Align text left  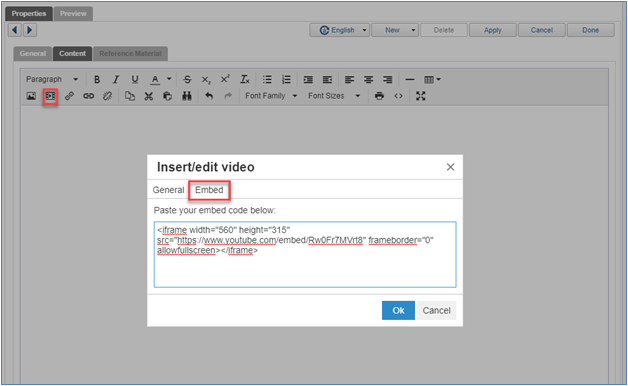(x=349, y=80)
